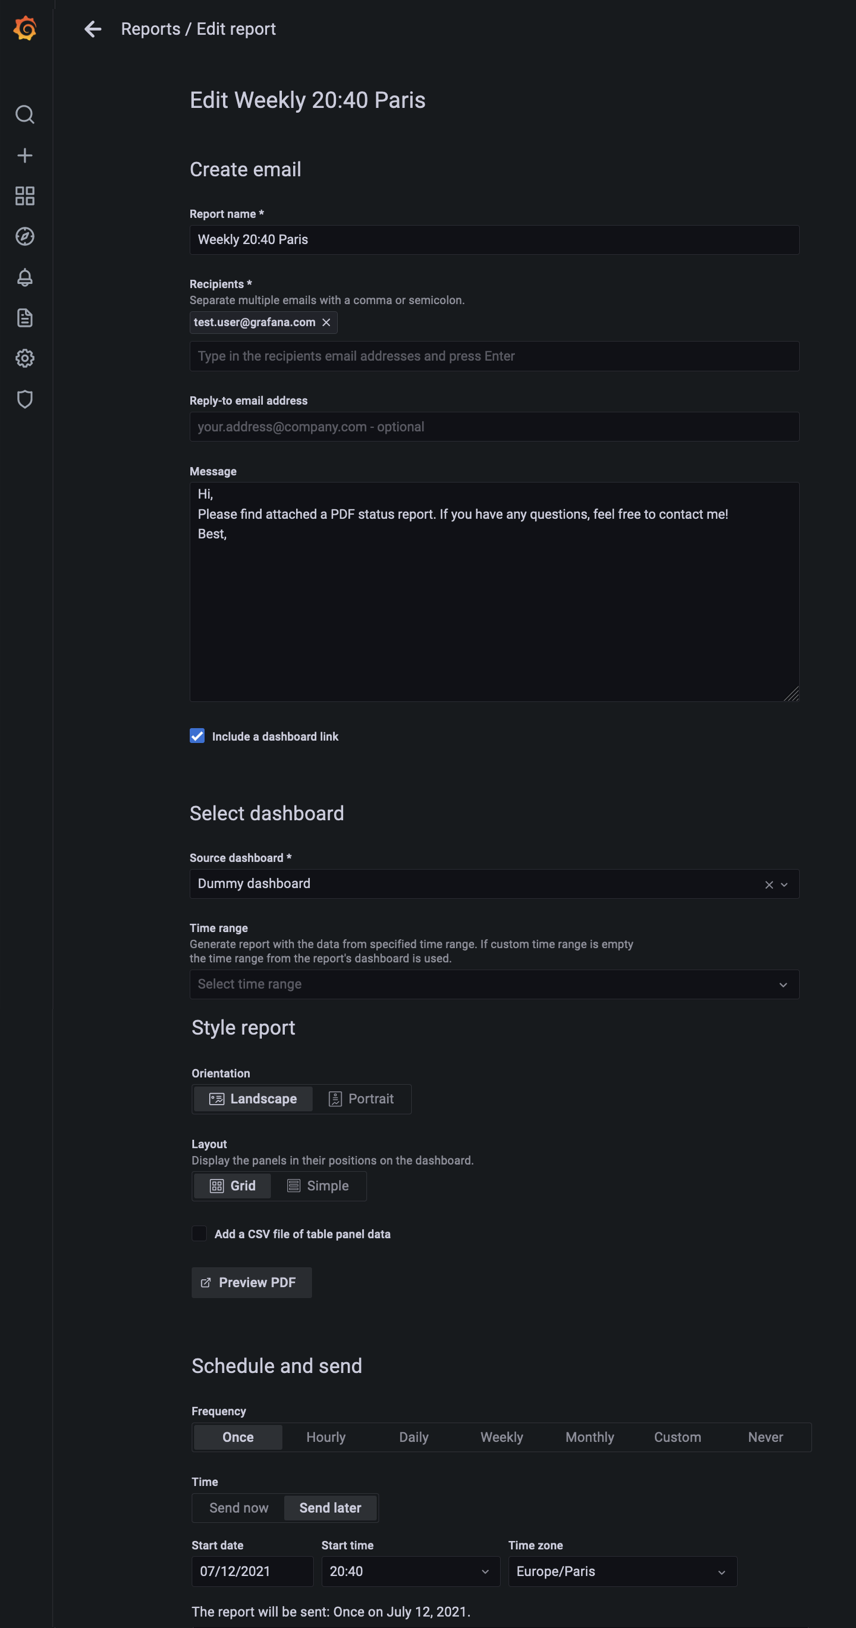The image size is (856, 1628).
Task: Open the Alerting bell icon
Action: (x=25, y=278)
